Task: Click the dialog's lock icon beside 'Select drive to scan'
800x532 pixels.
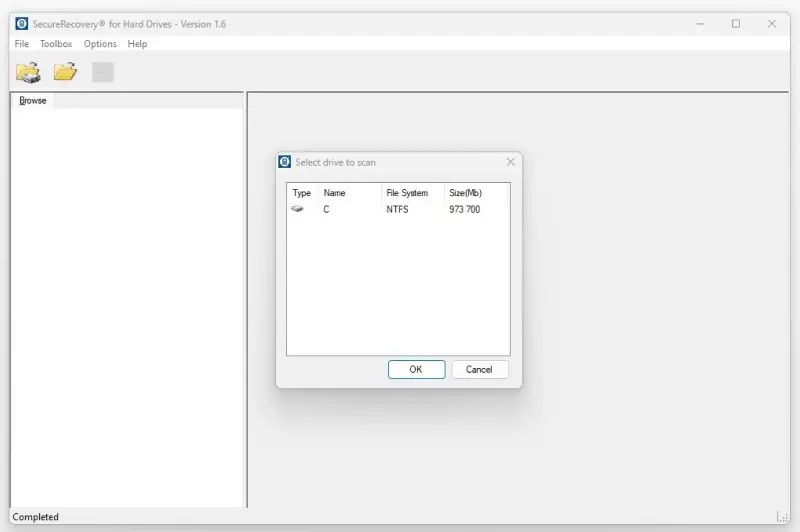Action: (285, 162)
